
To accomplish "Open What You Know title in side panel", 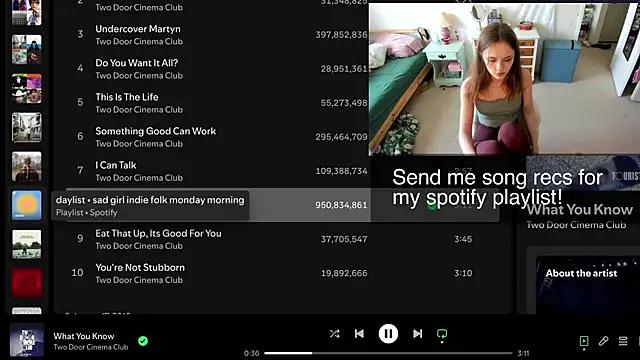I will [580, 210].
